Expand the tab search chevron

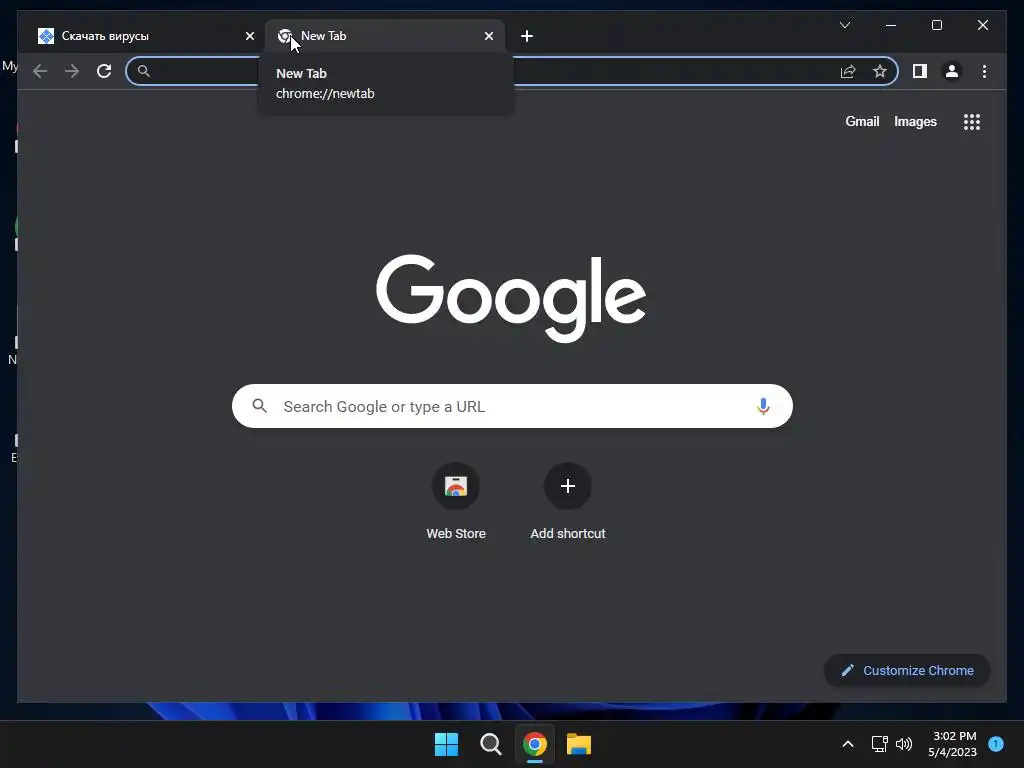(x=844, y=25)
